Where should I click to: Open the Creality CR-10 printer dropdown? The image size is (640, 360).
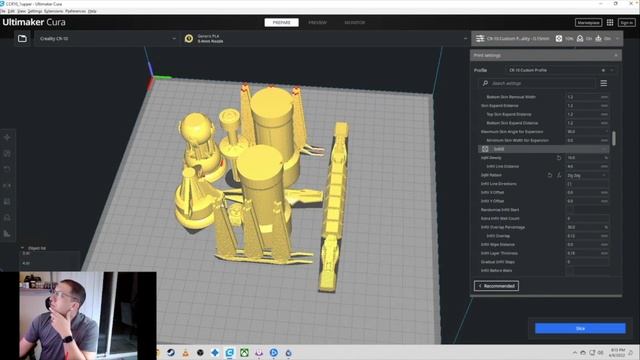click(x=107, y=38)
